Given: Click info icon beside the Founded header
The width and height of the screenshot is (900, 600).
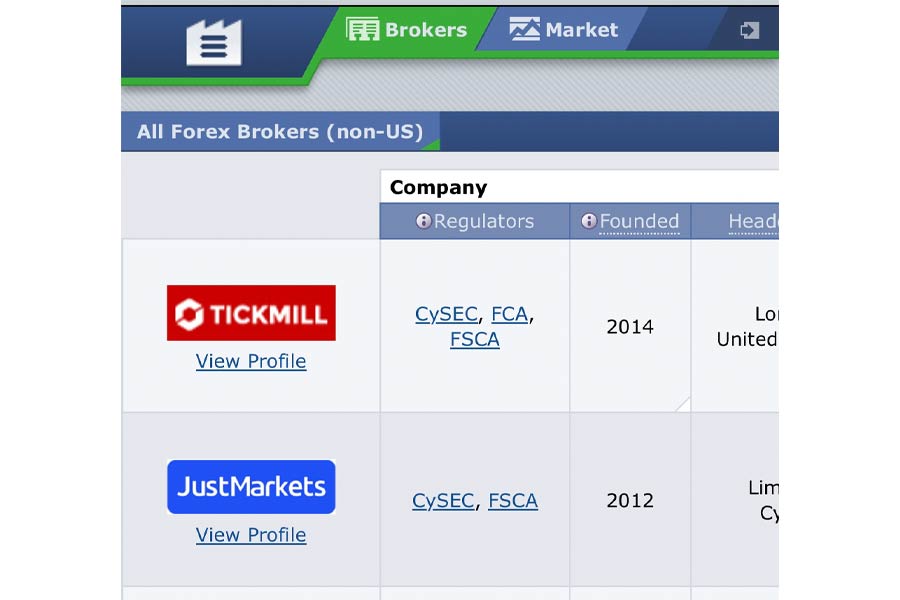Looking at the screenshot, I should (x=589, y=221).
